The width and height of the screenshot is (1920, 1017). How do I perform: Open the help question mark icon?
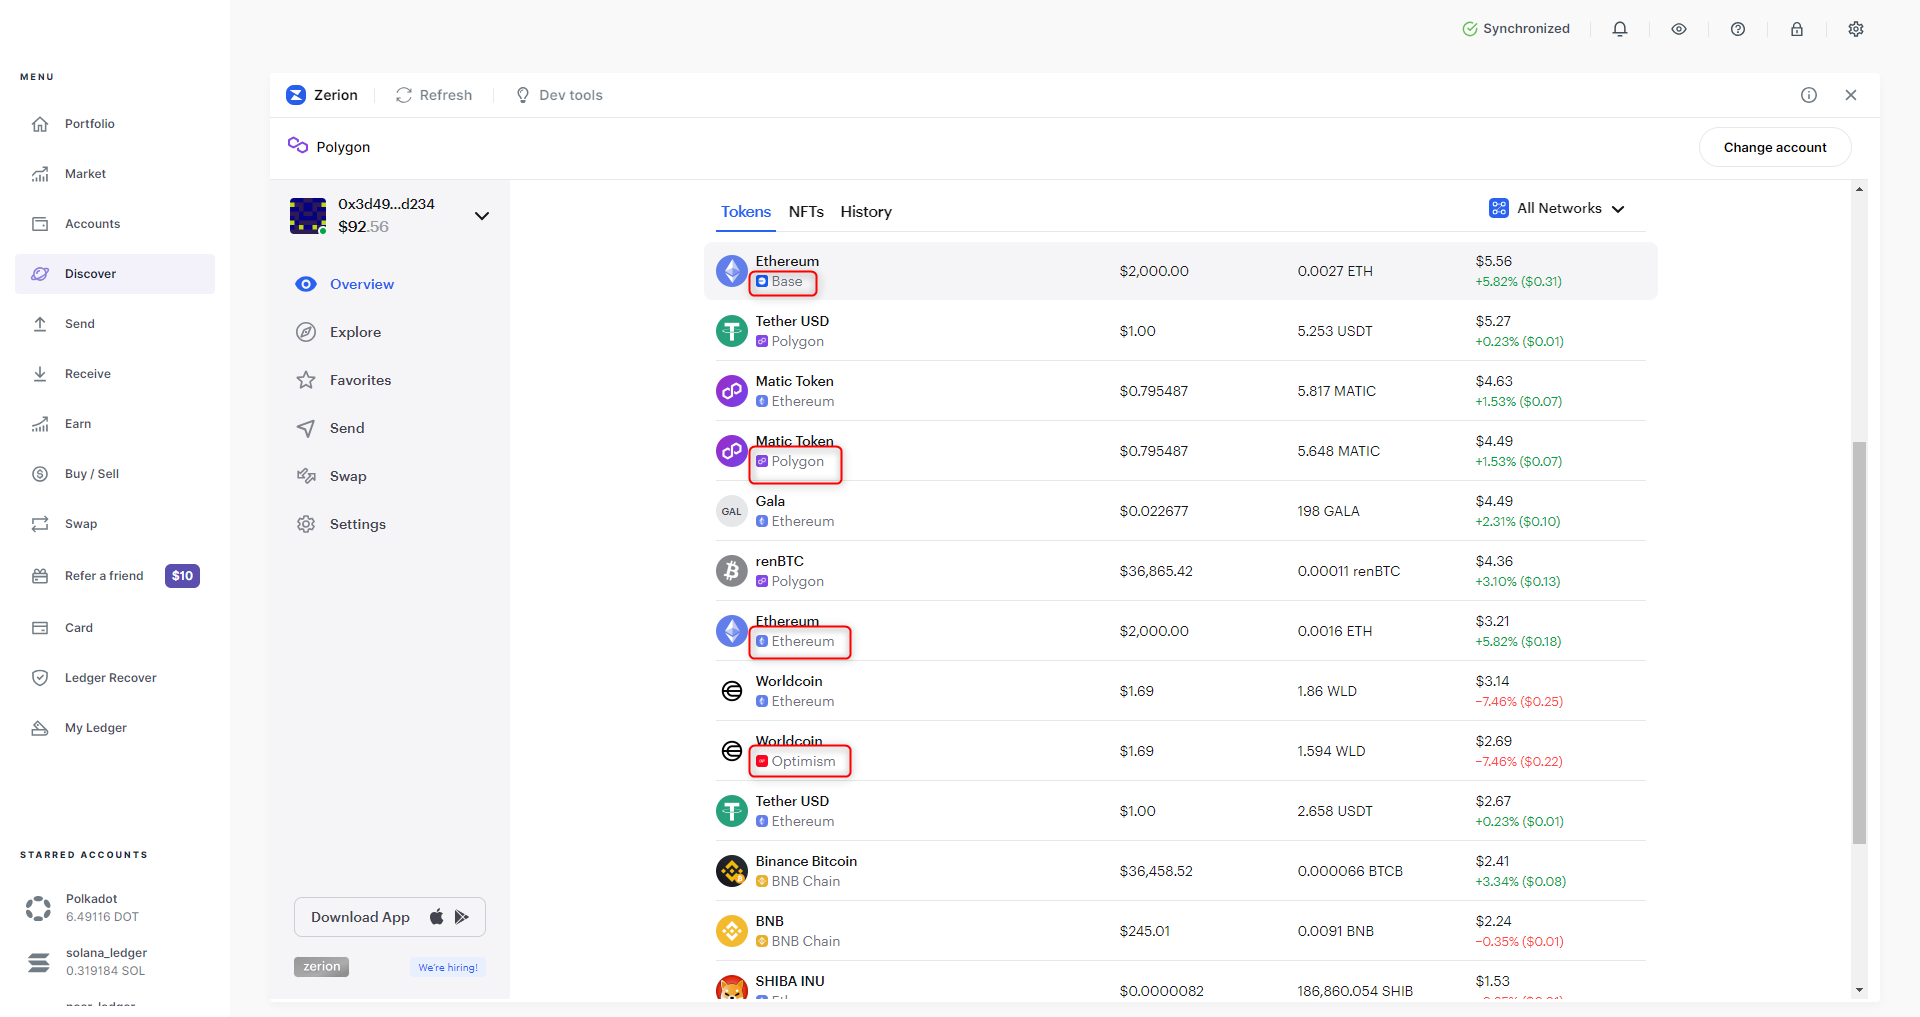(x=1738, y=29)
